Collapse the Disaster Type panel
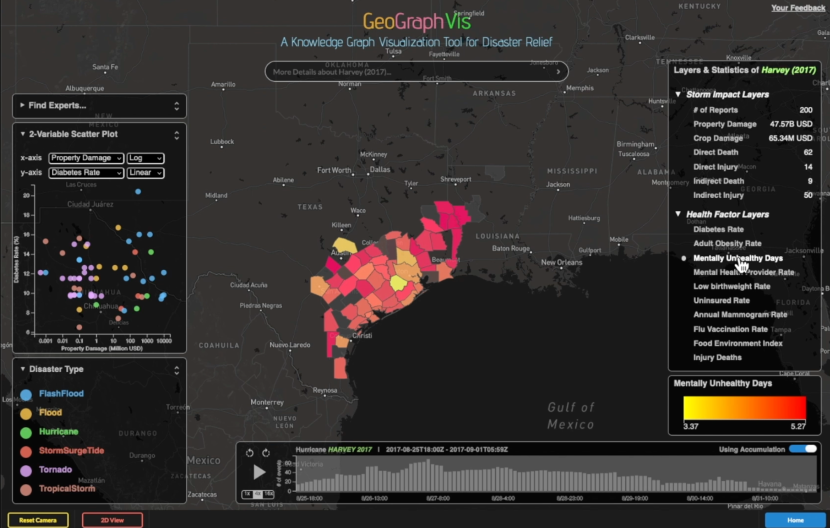The height and width of the screenshot is (528, 830). click(23, 369)
